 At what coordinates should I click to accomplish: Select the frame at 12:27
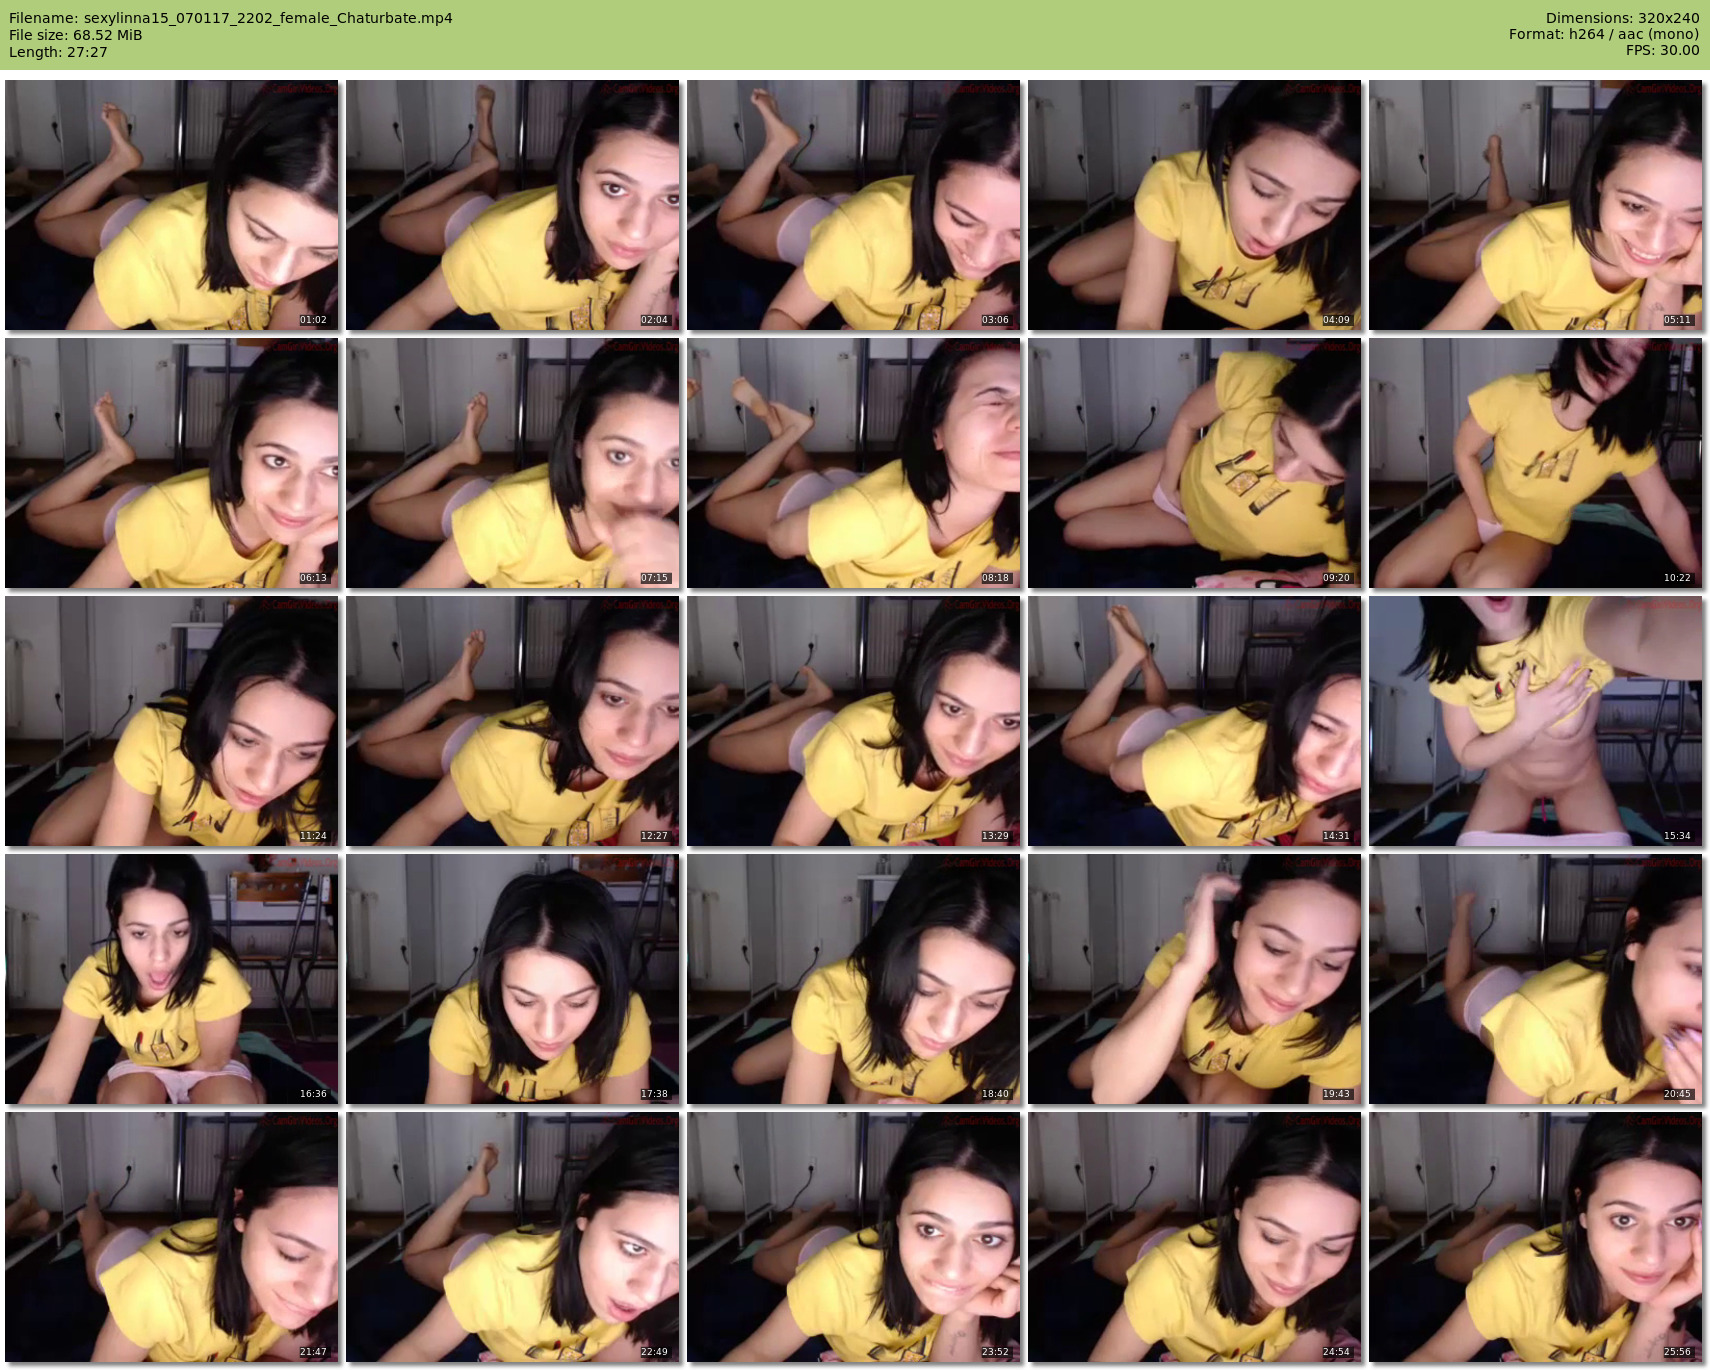pyautogui.click(x=513, y=721)
